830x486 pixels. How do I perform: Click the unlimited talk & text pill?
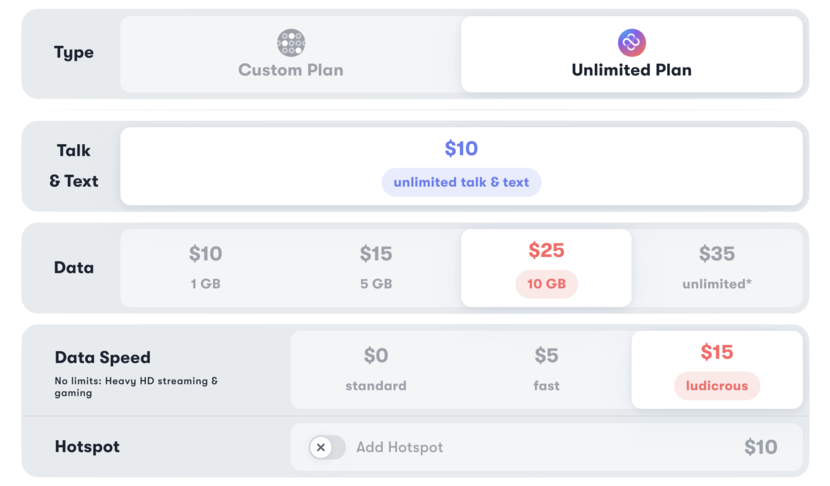pos(461,183)
